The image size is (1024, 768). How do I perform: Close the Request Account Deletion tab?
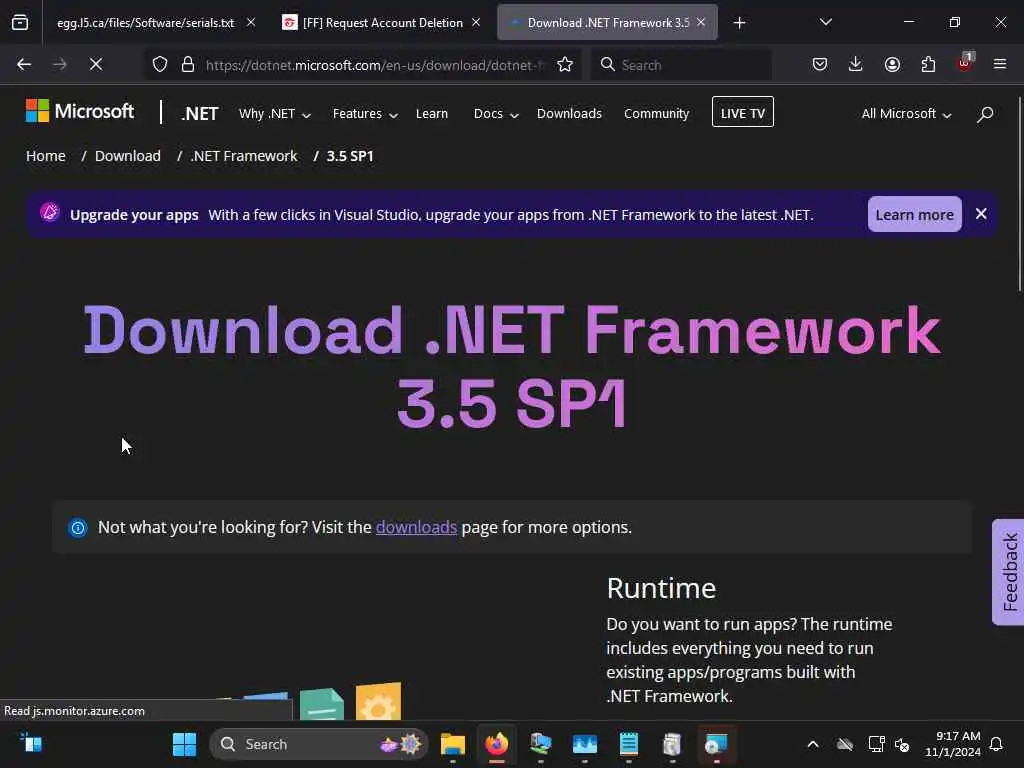476,23
